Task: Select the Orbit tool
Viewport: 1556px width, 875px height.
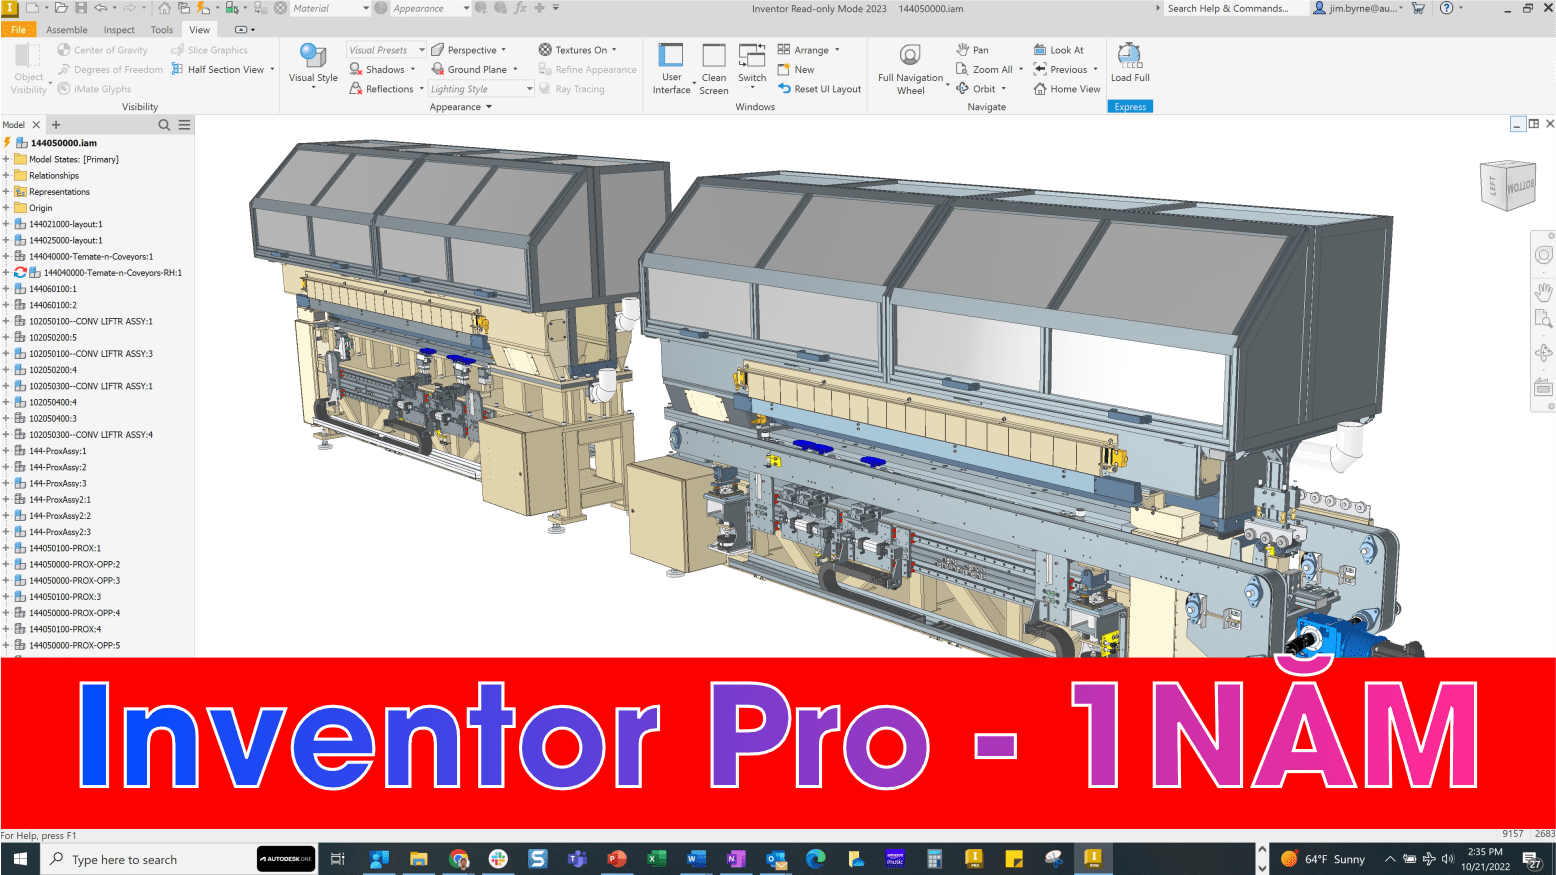Action: (981, 89)
